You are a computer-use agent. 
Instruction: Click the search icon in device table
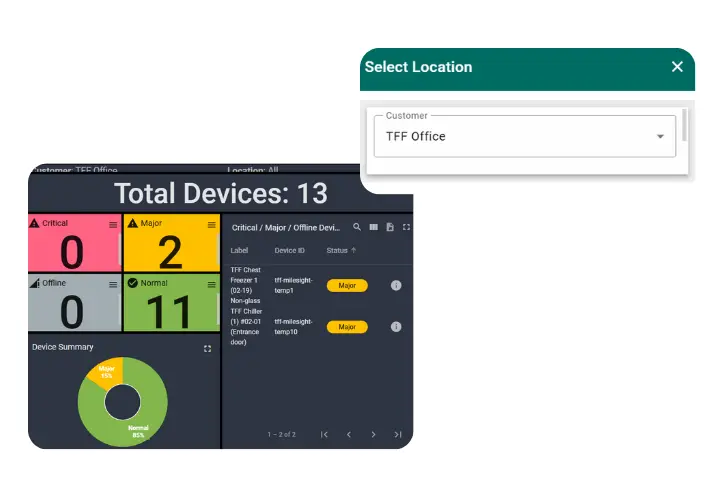(x=357, y=228)
